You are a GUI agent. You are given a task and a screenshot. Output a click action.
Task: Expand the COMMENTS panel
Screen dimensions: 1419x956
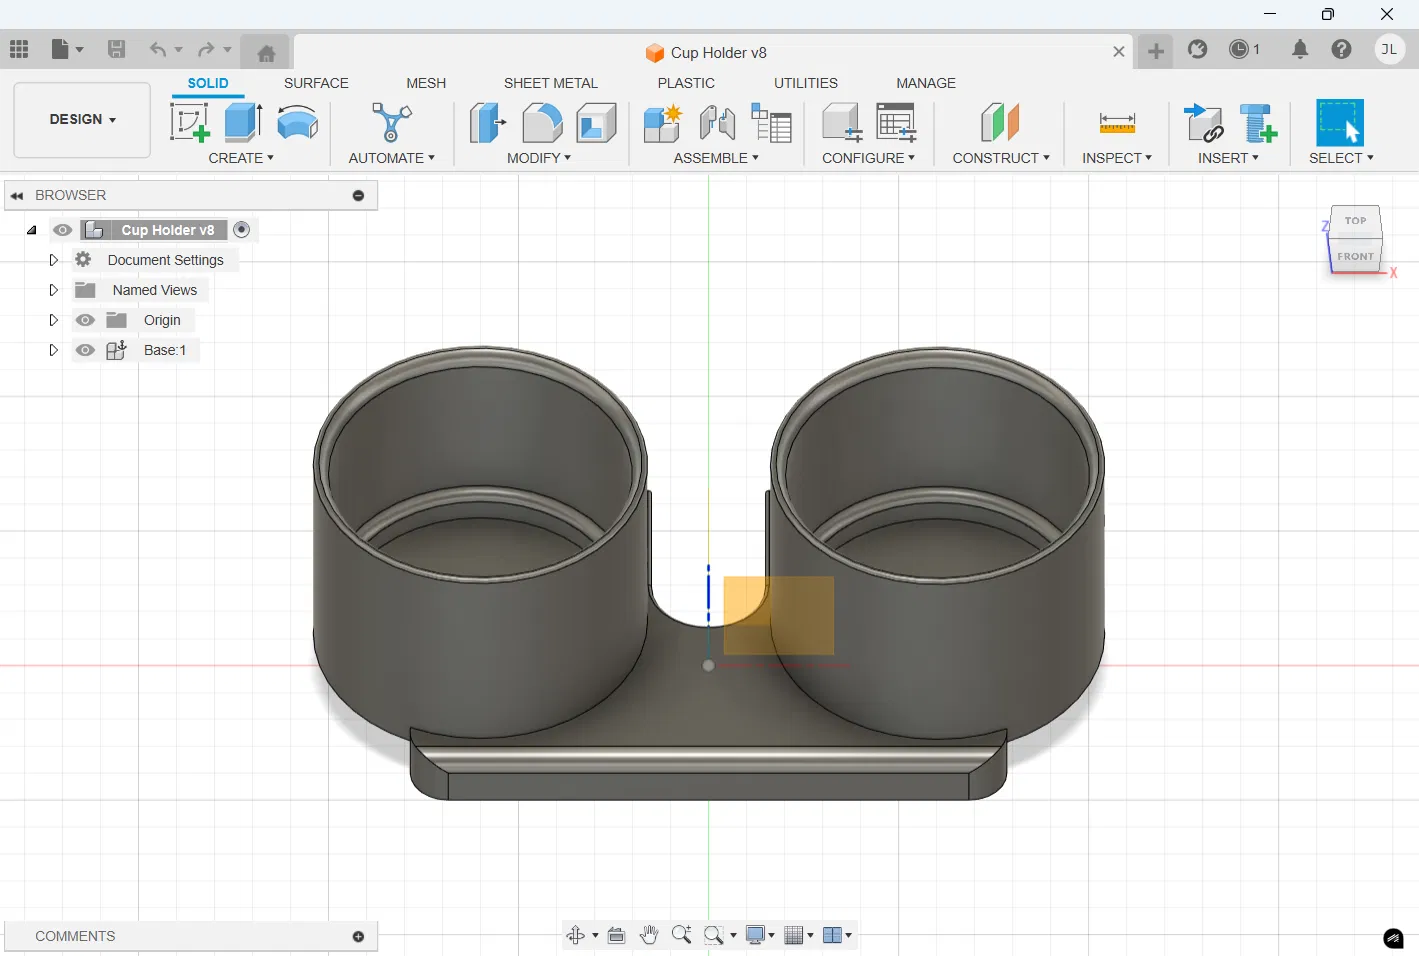click(358, 937)
